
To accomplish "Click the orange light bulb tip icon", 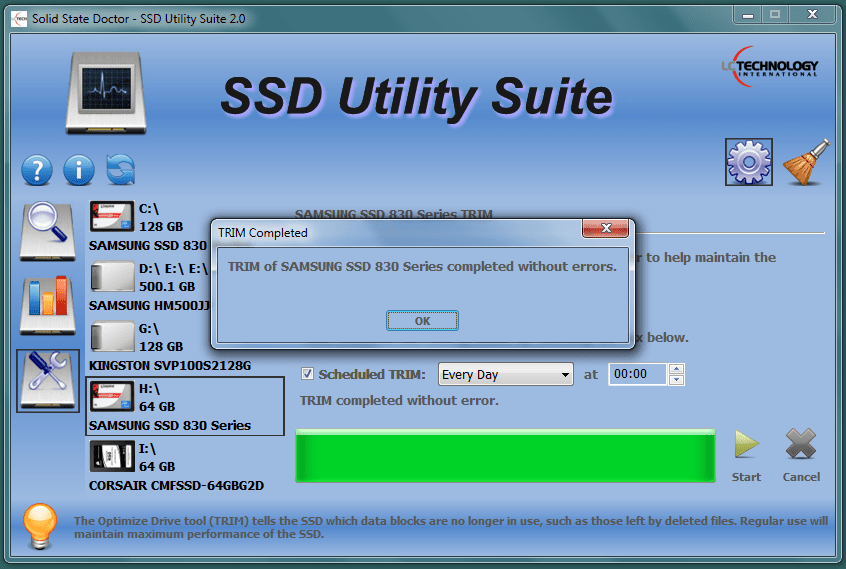I will 40,526.
